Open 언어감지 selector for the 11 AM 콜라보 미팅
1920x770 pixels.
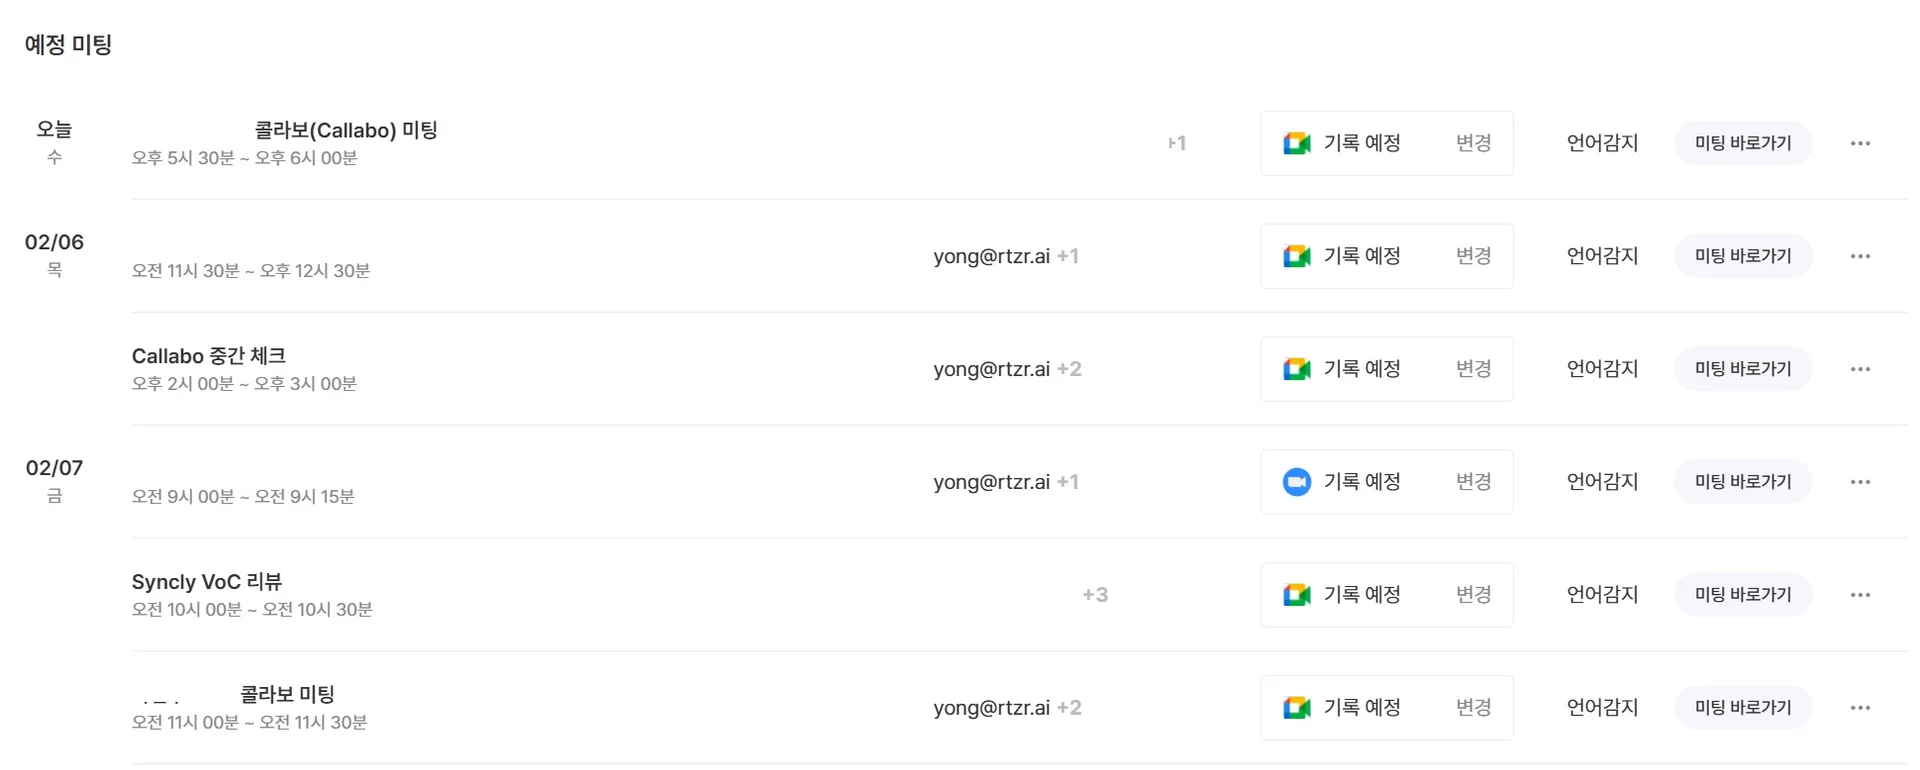[1602, 708]
